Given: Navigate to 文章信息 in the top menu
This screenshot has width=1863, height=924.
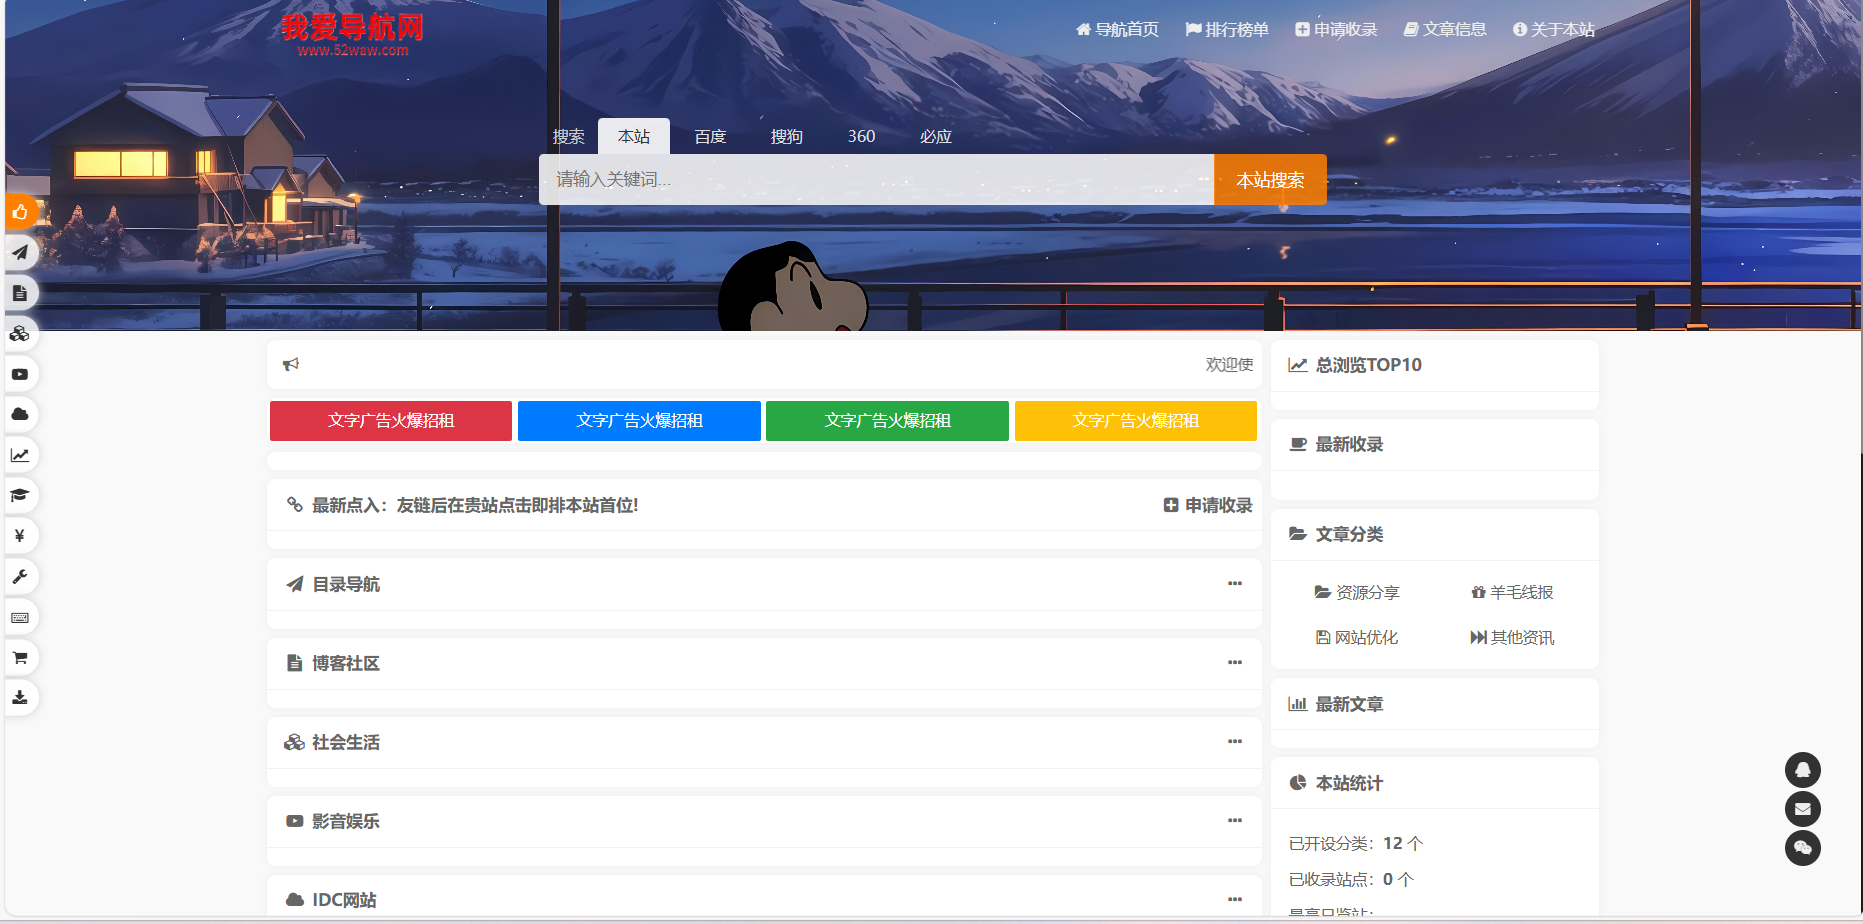Looking at the screenshot, I should point(1445,29).
